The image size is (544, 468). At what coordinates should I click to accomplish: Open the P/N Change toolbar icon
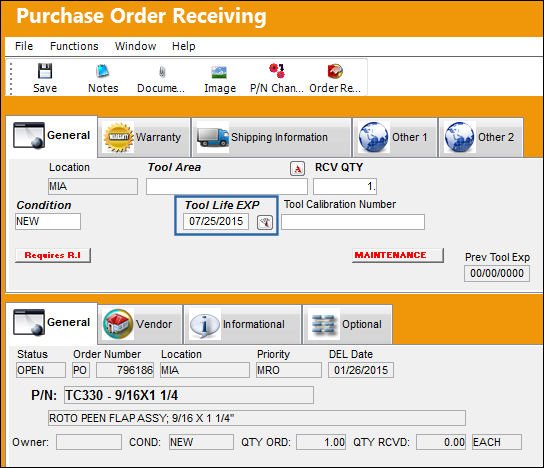(x=277, y=71)
